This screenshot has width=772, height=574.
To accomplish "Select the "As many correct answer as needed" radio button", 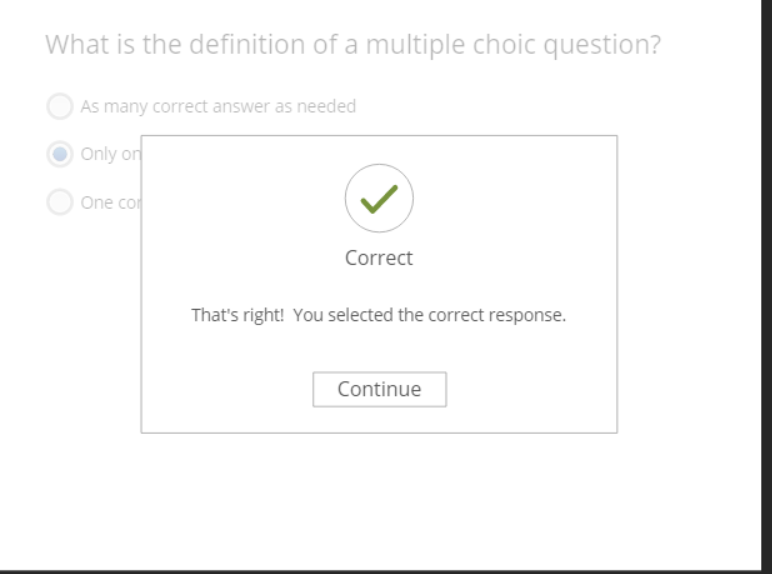I will pos(60,106).
